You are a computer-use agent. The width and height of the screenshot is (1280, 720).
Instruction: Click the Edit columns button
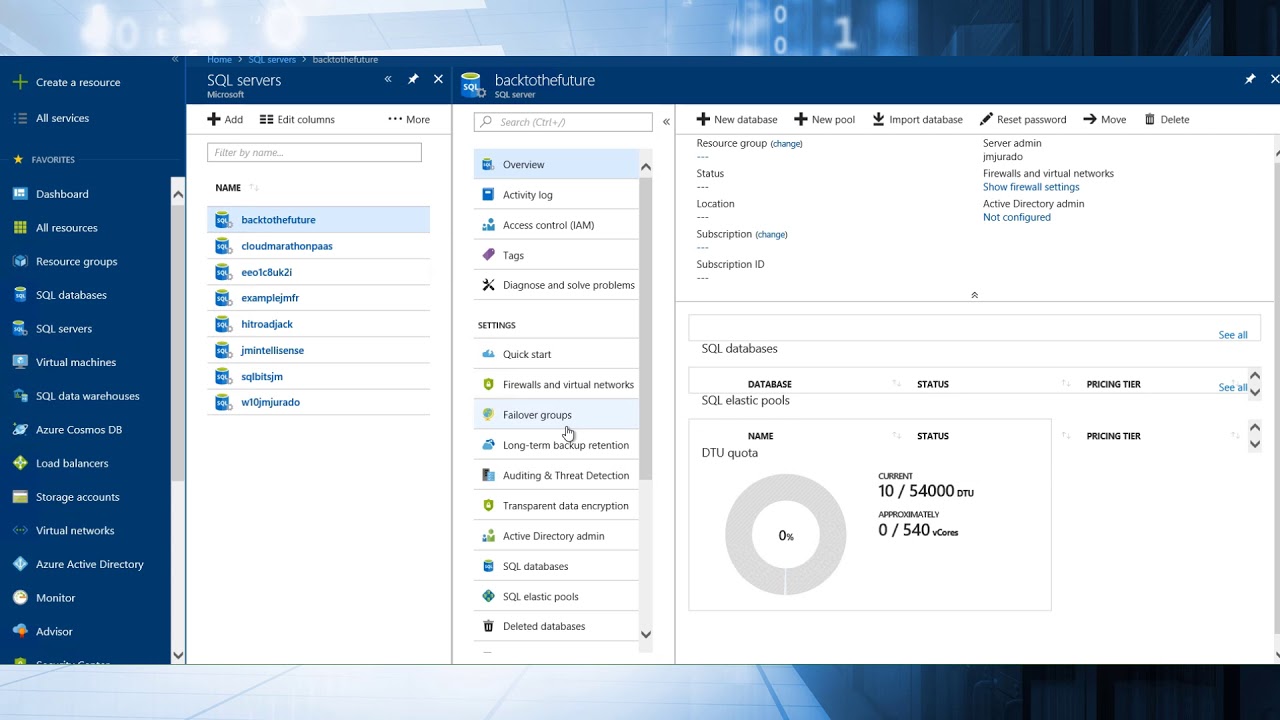point(297,119)
